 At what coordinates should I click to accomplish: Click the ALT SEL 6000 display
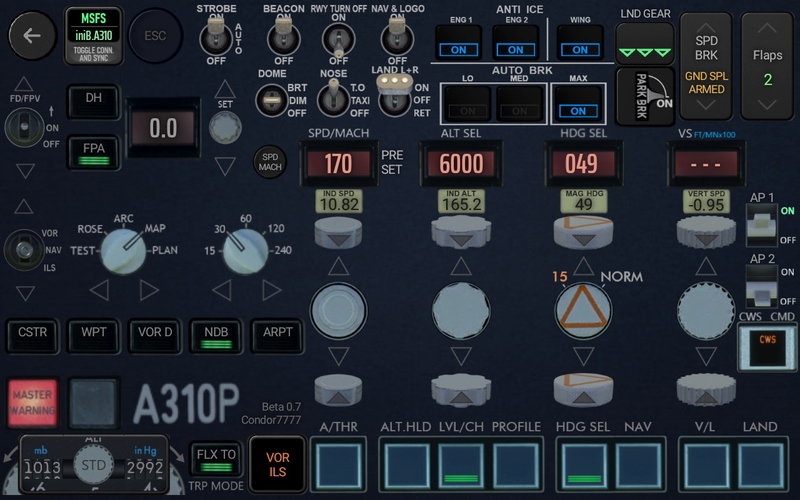(x=461, y=164)
